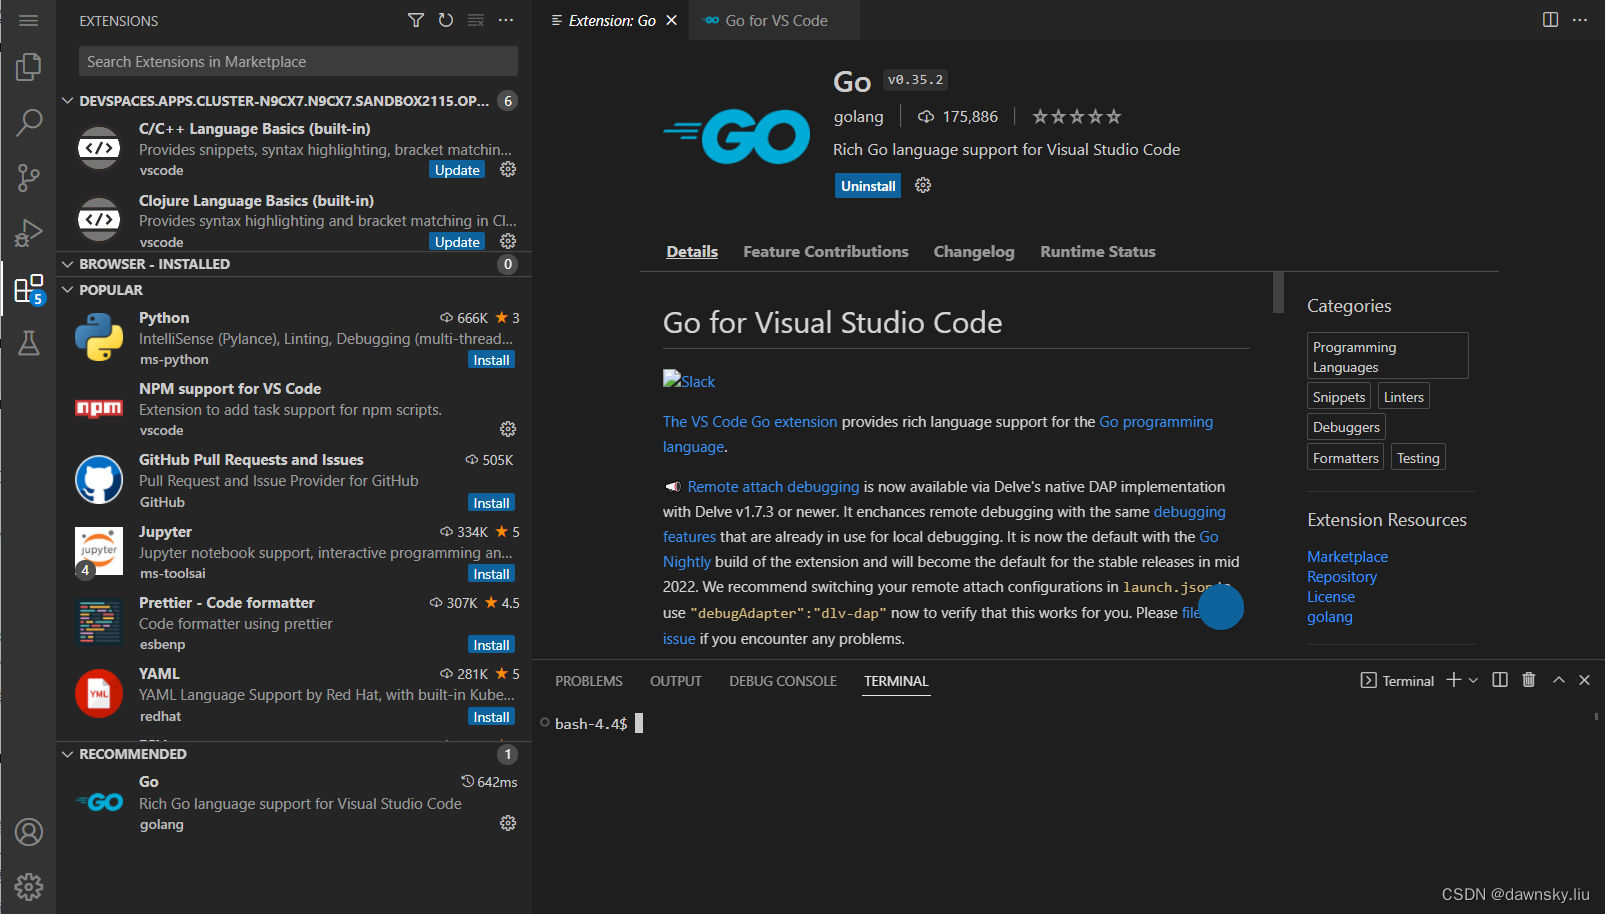Image resolution: width=1605 pixels, height=914 pixels.
Task: Close the bottom panel
Action: pos(1584,680)
